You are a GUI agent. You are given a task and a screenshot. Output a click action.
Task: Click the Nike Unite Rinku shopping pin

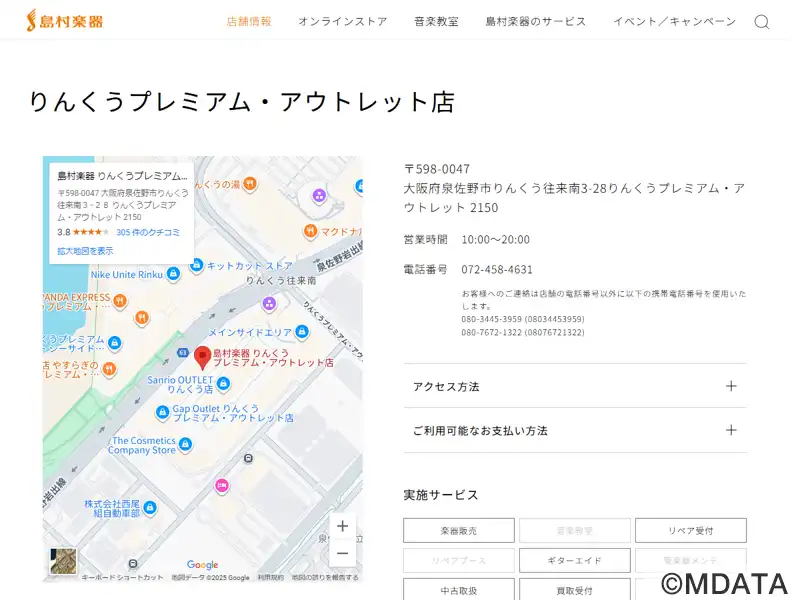[173, 274]
